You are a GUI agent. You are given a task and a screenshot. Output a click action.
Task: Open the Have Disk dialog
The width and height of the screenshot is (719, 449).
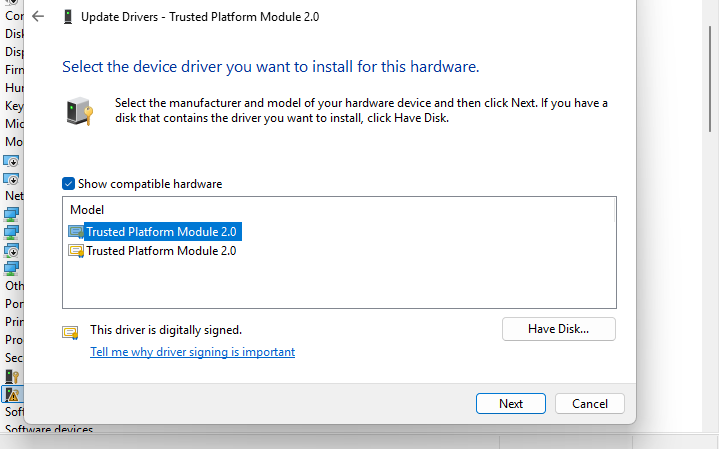click(x=559, y=329)
